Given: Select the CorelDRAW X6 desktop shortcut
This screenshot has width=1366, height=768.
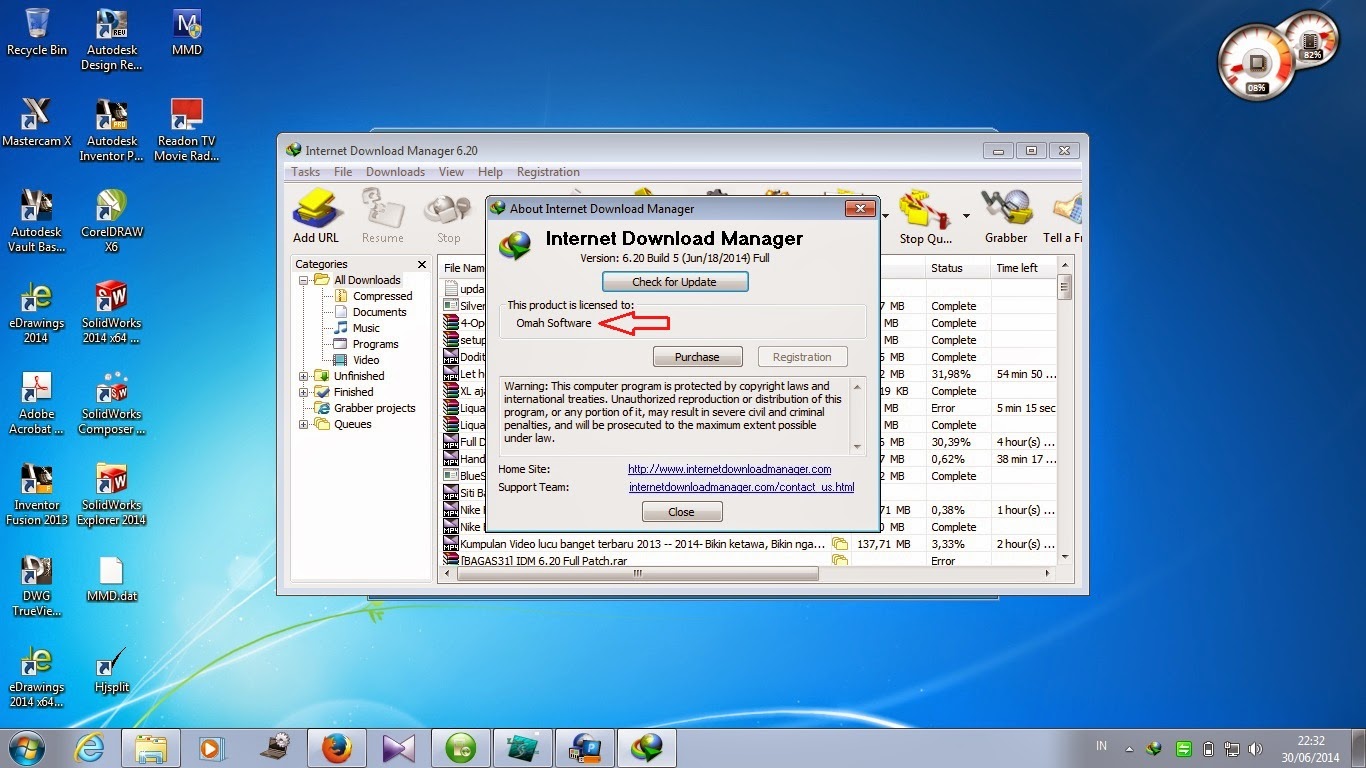Looking at the screenshot, I should 112,221.
